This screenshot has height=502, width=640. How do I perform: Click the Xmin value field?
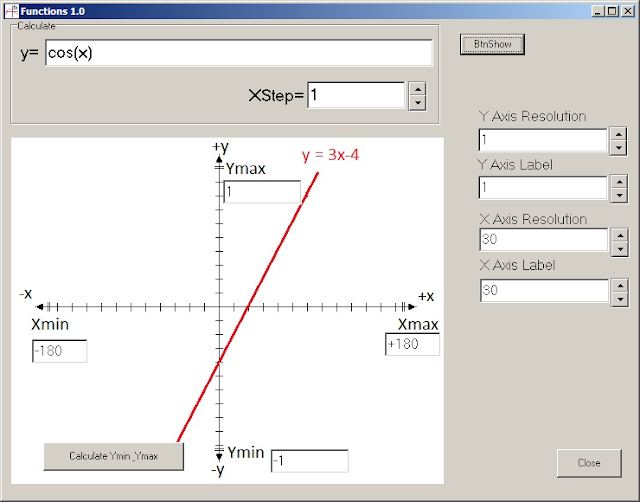(x=60, y=351)
